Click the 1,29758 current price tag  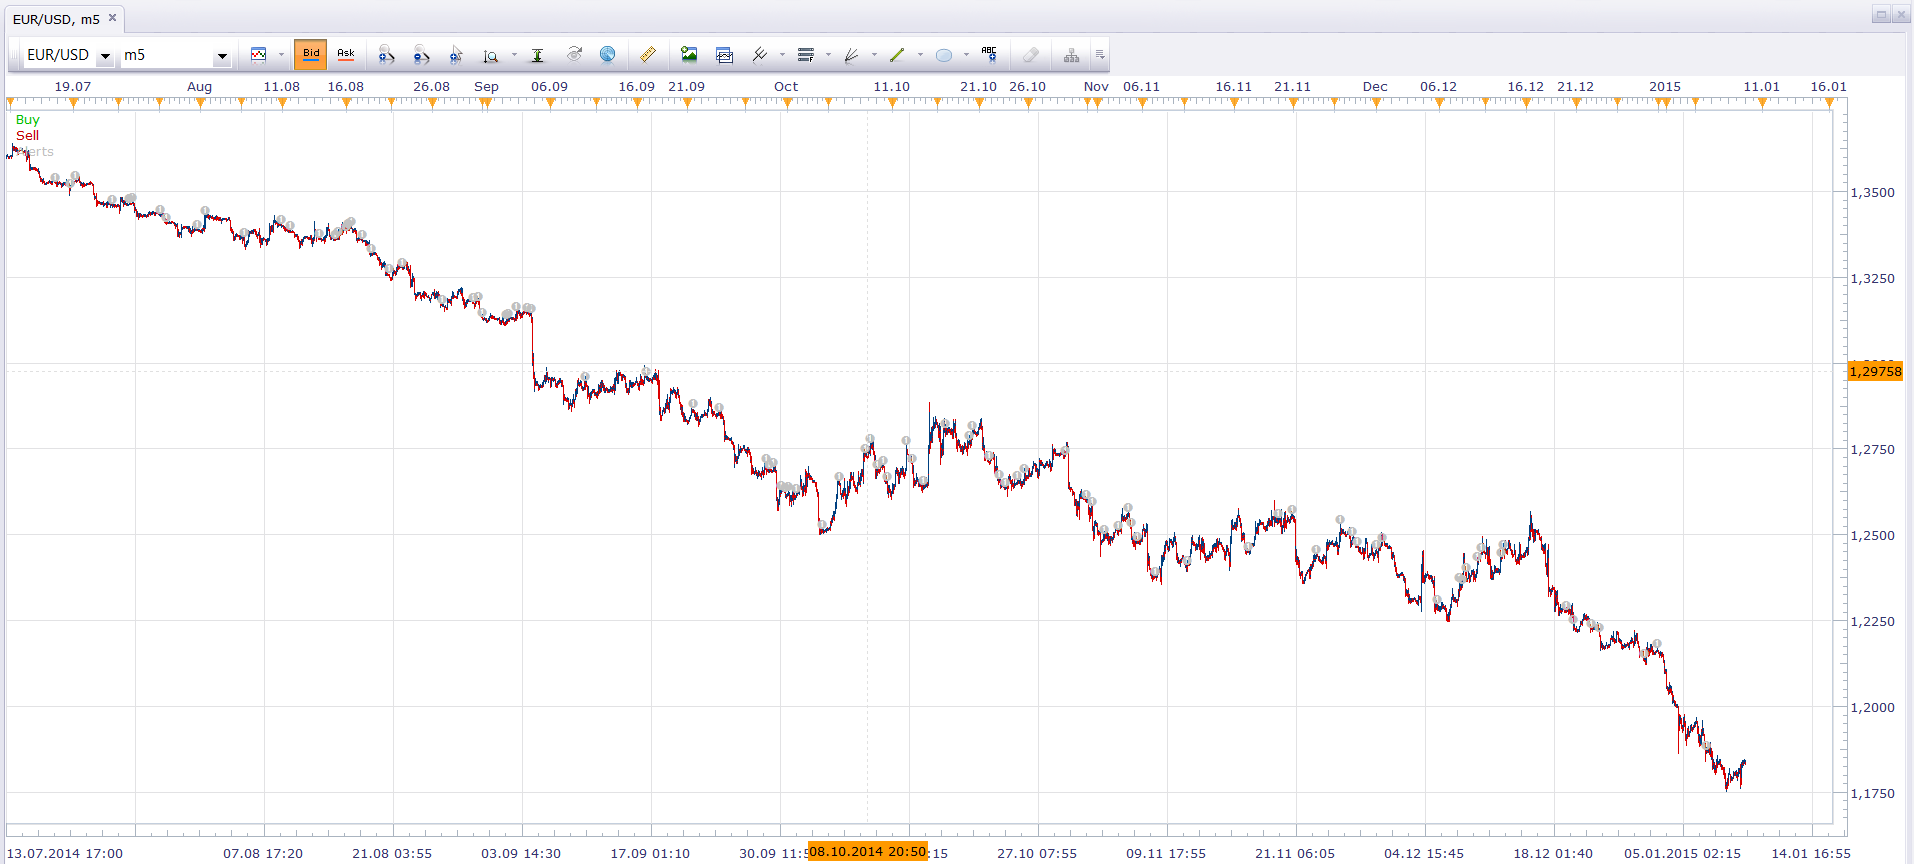(1875, 371)
